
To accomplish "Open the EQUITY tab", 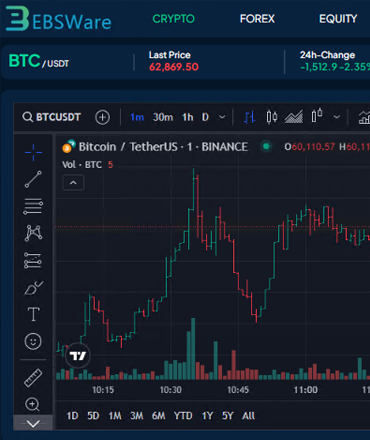I will (x=338, y=19).
